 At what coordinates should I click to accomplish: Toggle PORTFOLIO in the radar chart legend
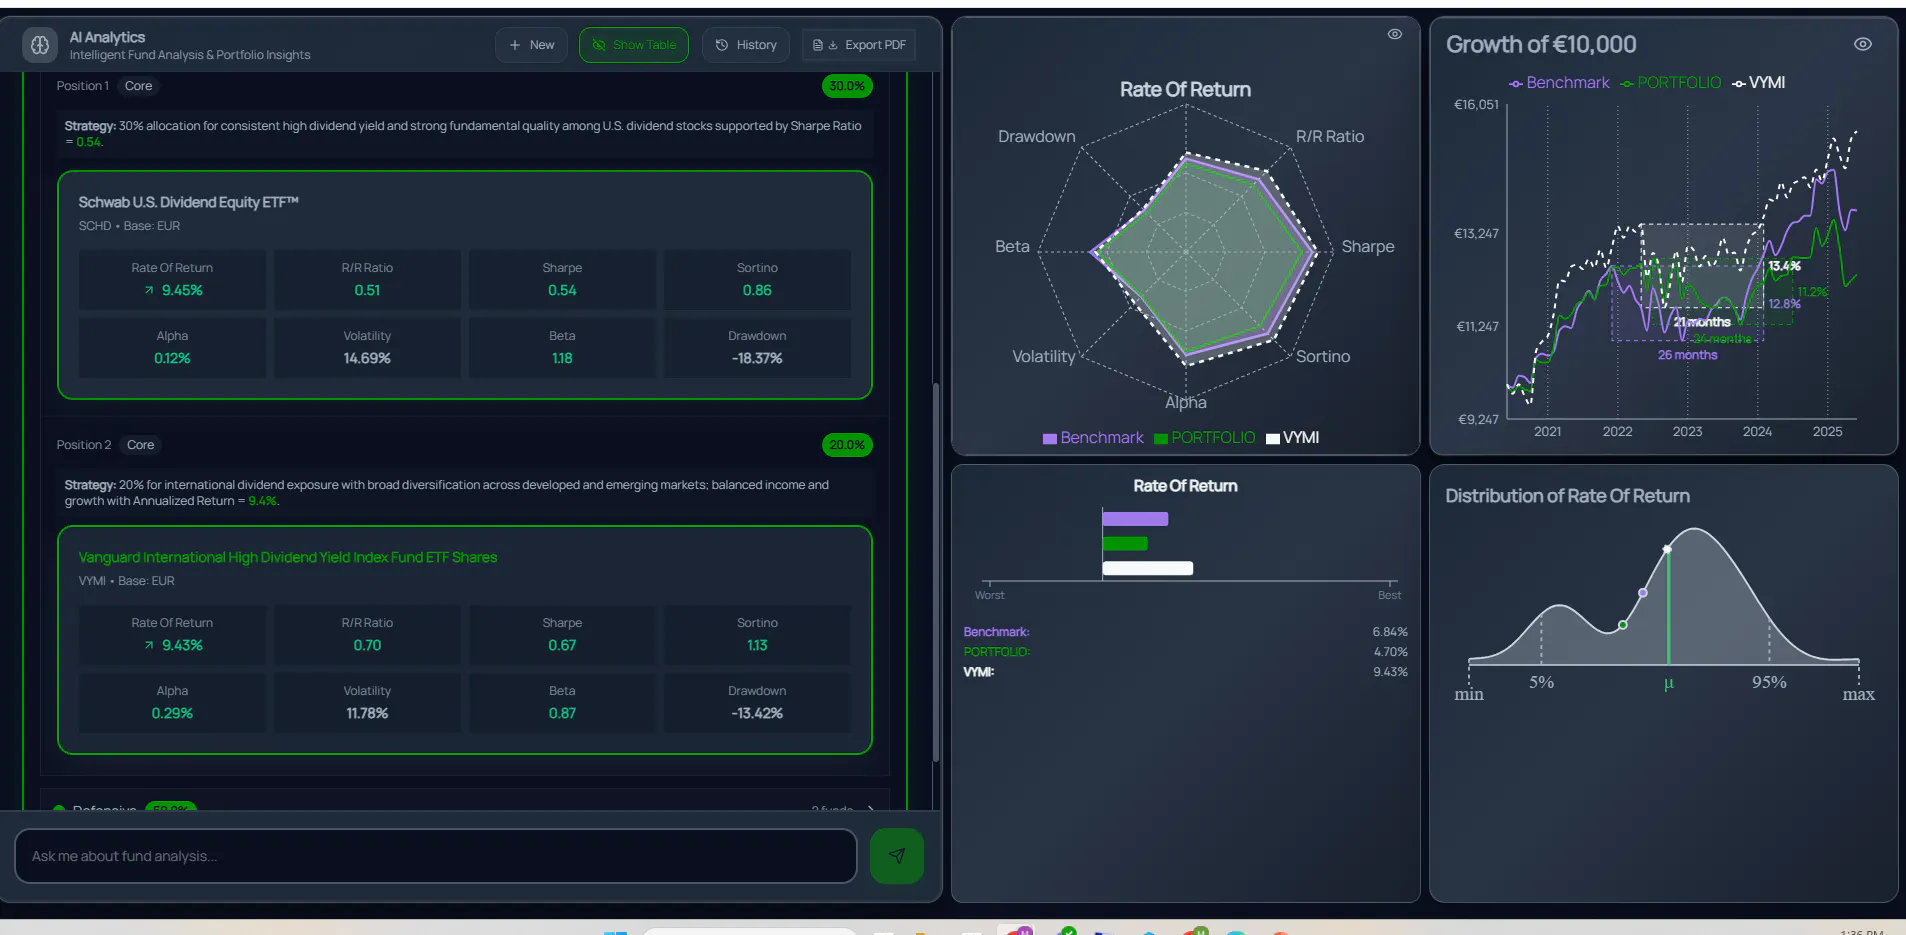[x=1204, y=438]
